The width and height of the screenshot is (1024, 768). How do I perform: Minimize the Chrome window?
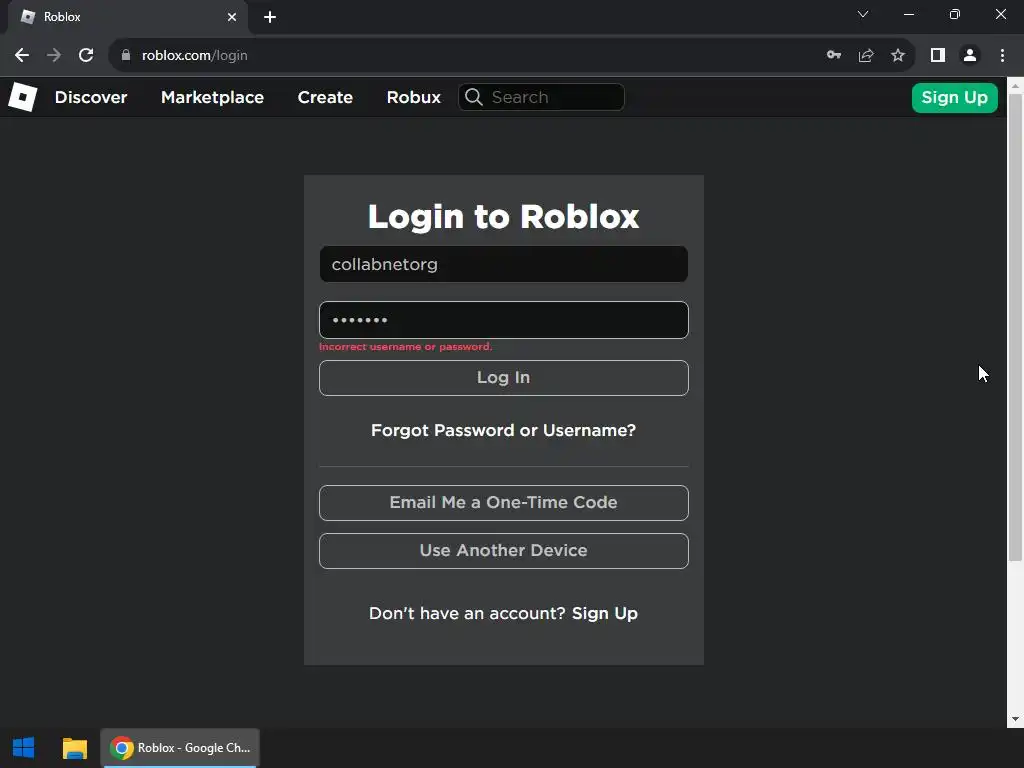pos(908,14)
